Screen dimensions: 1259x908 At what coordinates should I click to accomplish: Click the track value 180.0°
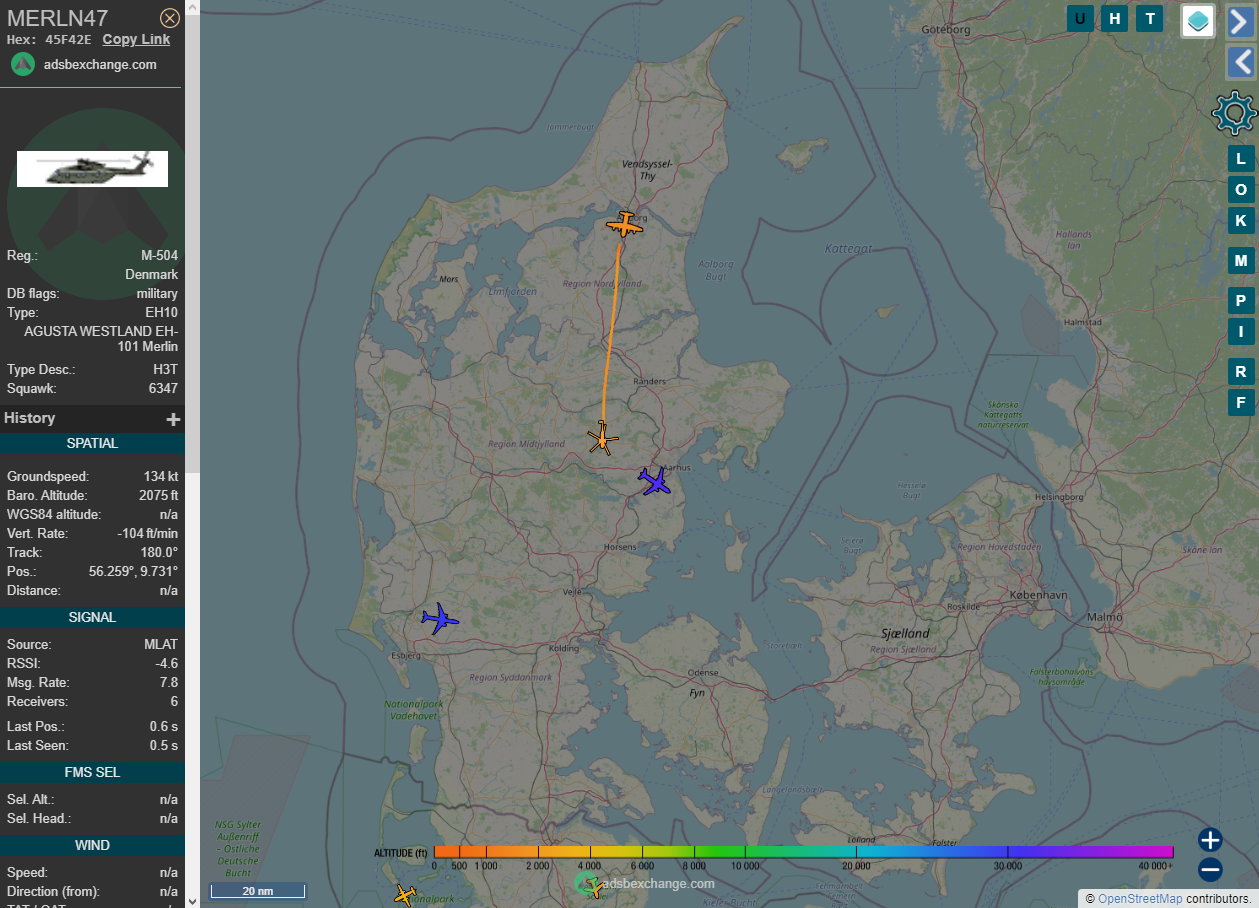tap(161, 553)
